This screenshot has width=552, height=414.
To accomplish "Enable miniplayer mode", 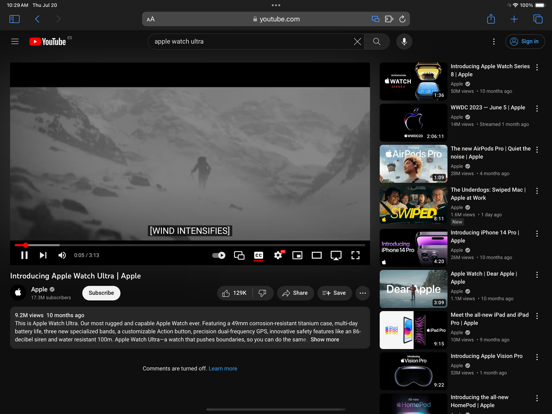I will coord(297,255).
